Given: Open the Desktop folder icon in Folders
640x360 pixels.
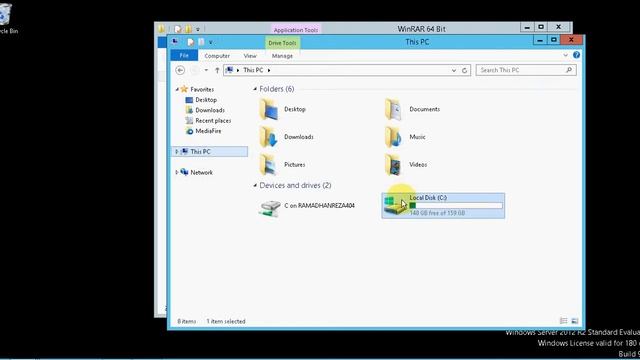Looking at the screenshot, I should point(269,109).
